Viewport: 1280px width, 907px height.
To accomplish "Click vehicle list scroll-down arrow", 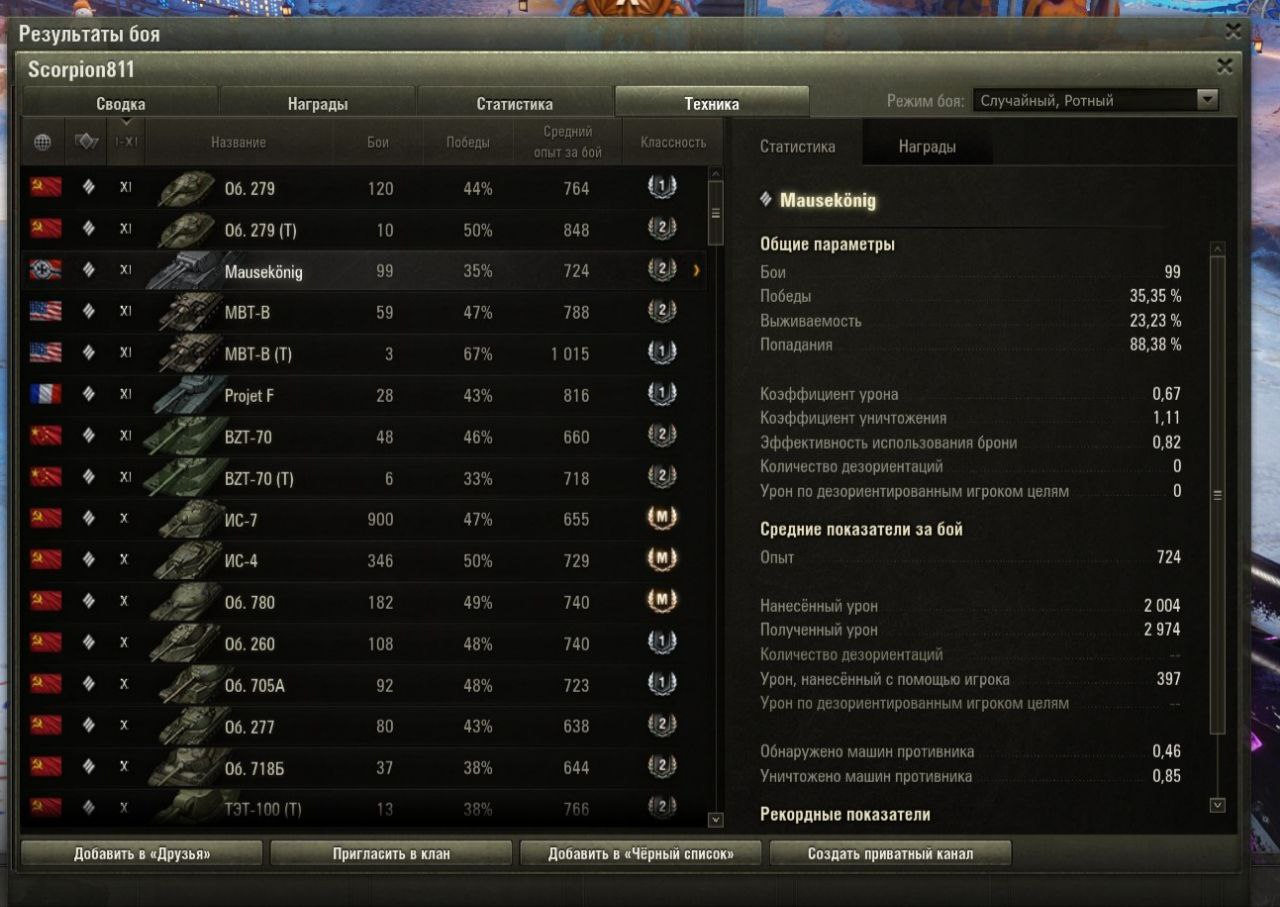I will pos(715,820).
